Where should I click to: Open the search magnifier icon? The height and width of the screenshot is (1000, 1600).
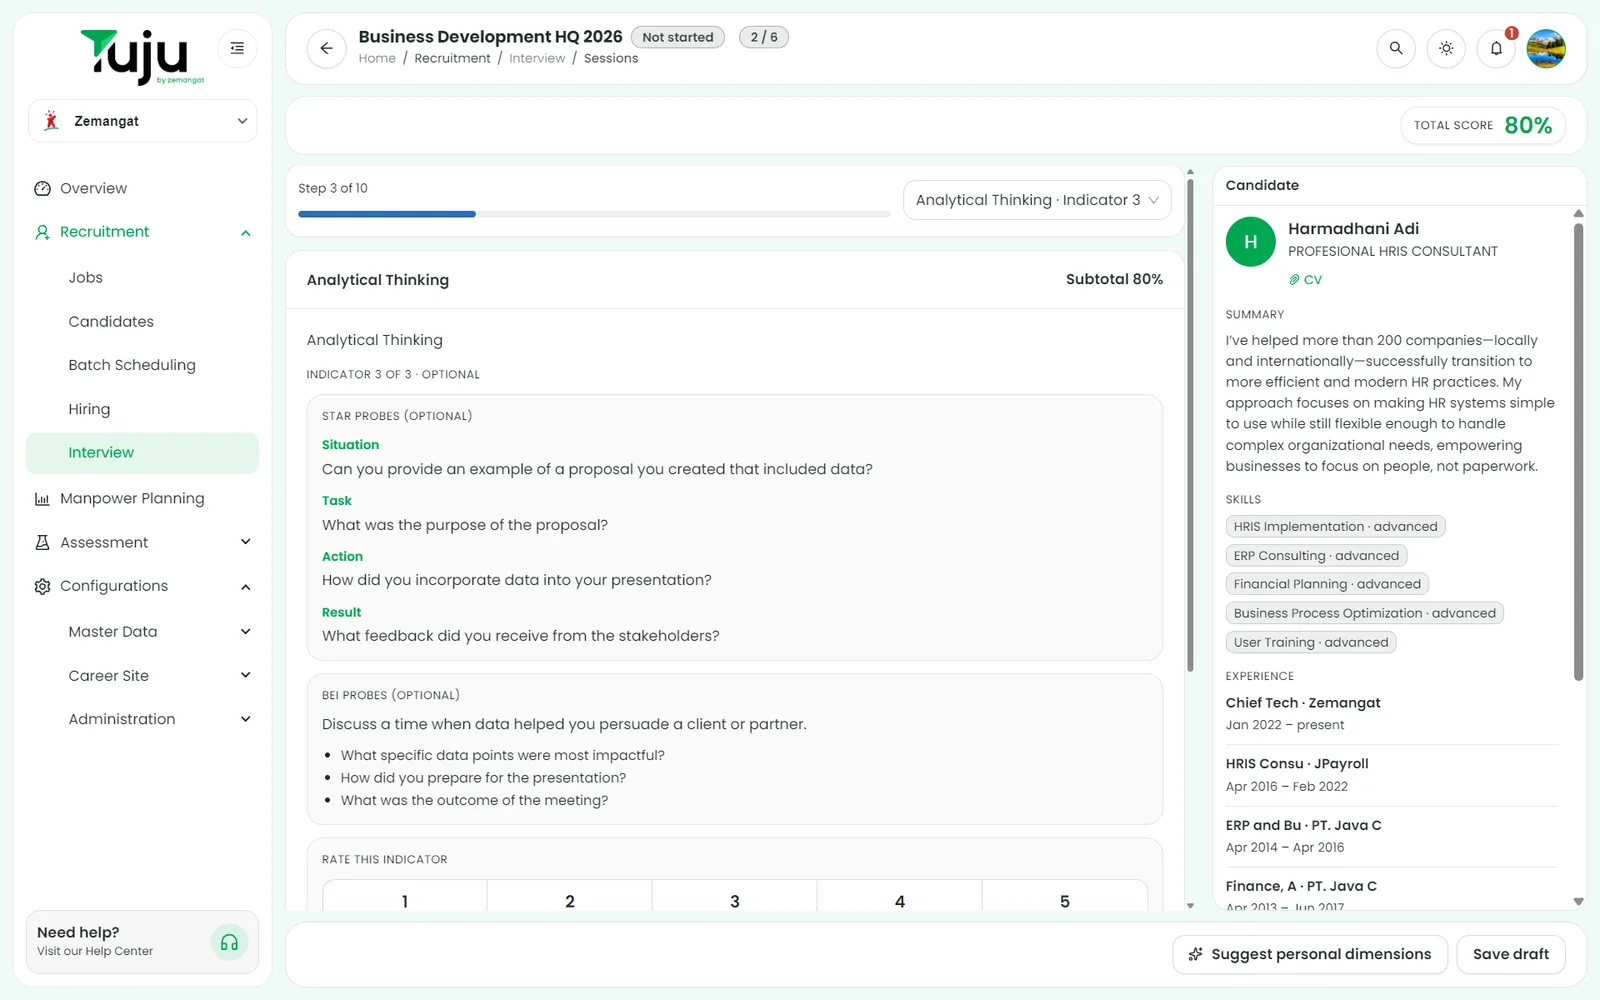1396,48
